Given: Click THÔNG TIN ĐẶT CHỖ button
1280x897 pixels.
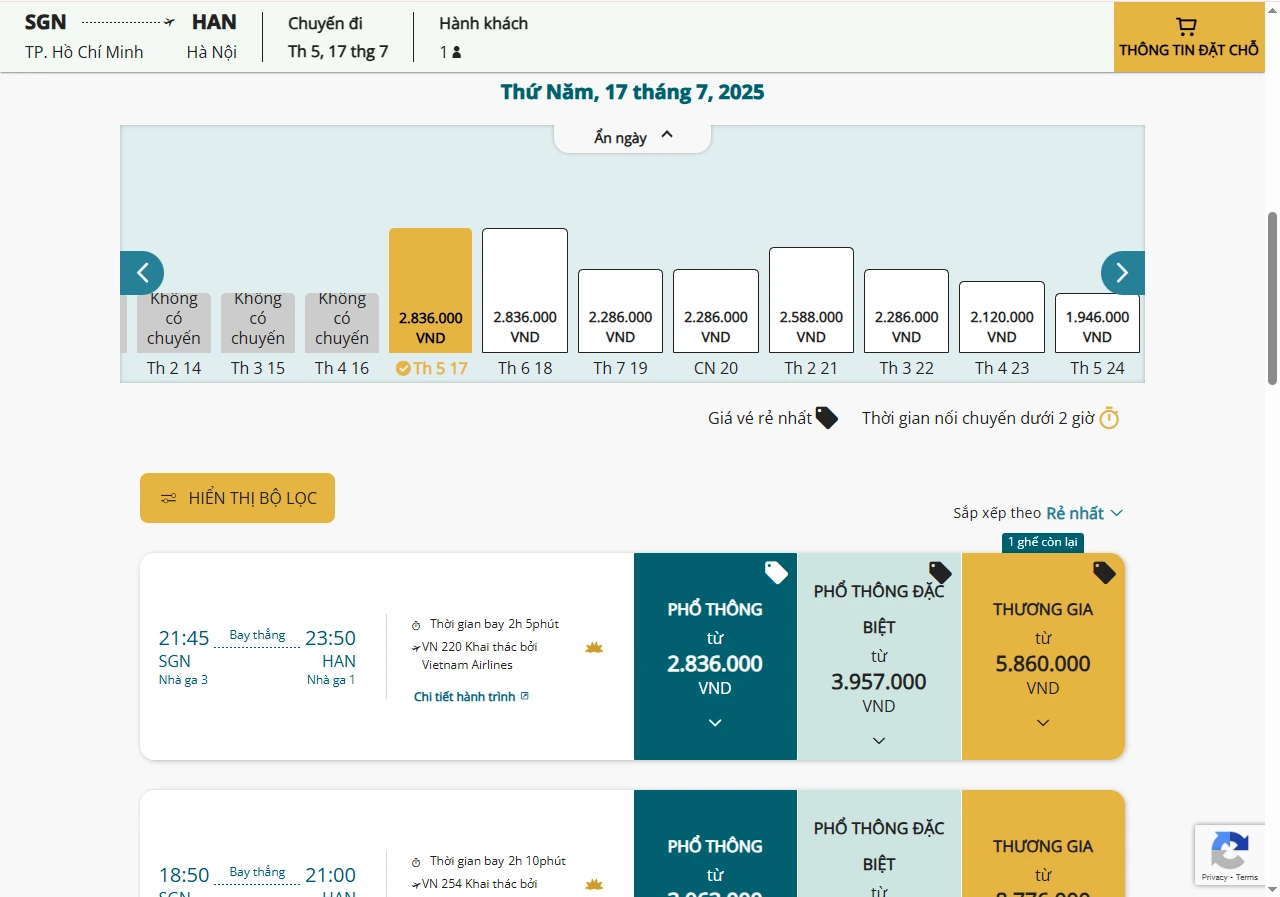Looking at the screenshot, I should click(x=1188, y=37).
